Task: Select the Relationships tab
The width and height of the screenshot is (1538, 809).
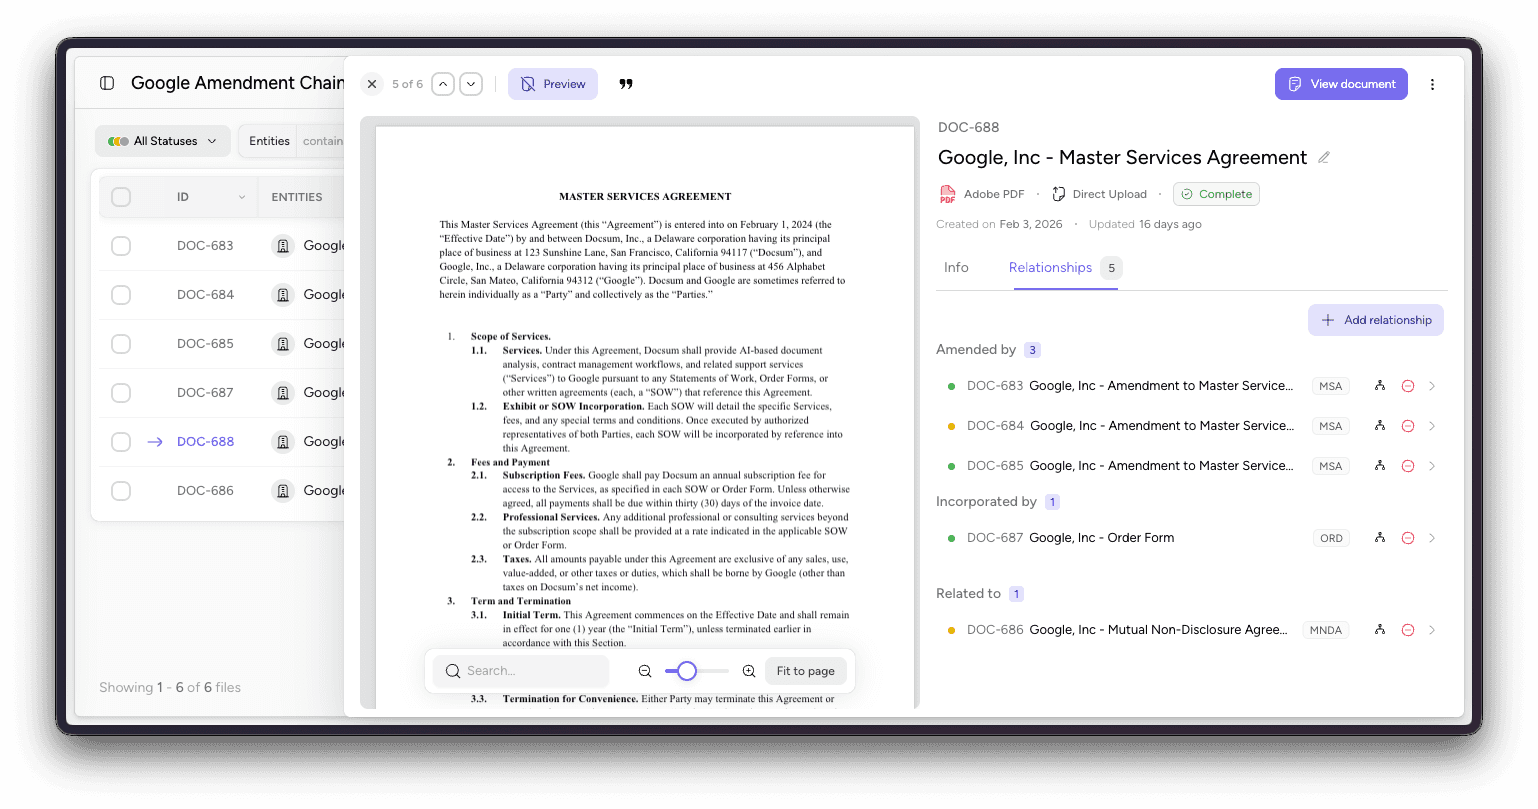Action: (x=1065, y=268)
